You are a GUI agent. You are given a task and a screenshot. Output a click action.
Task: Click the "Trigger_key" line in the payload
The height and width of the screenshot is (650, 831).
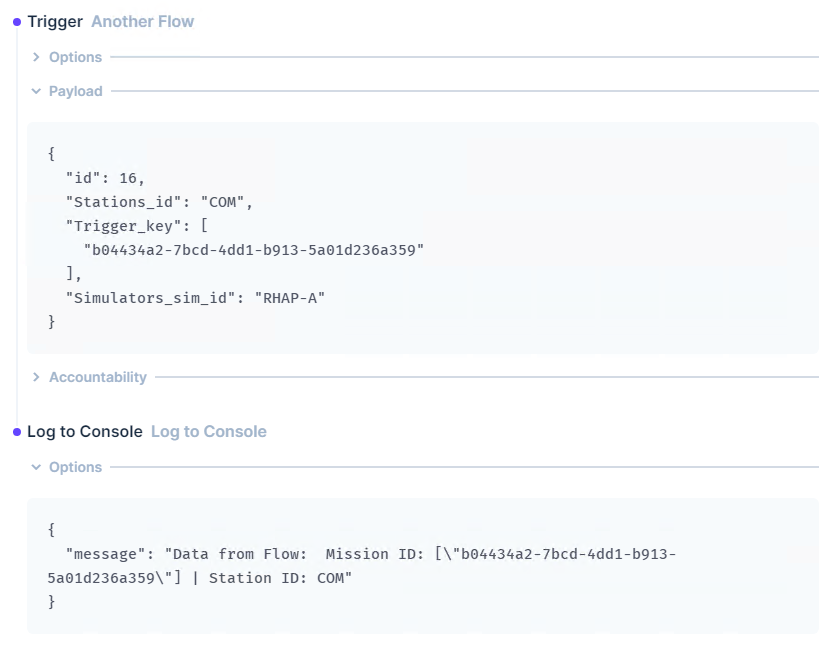click(137, 226)
